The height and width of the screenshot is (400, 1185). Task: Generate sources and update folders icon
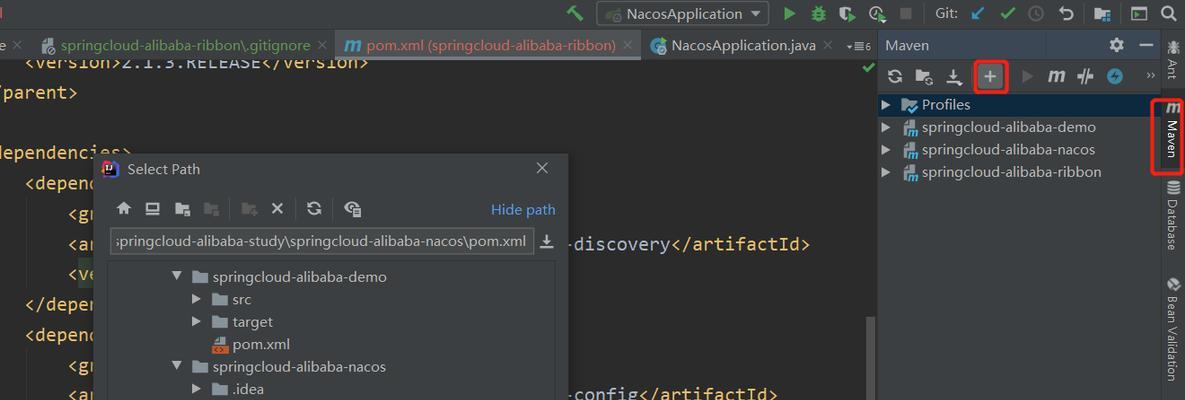[x=924, y=76]
